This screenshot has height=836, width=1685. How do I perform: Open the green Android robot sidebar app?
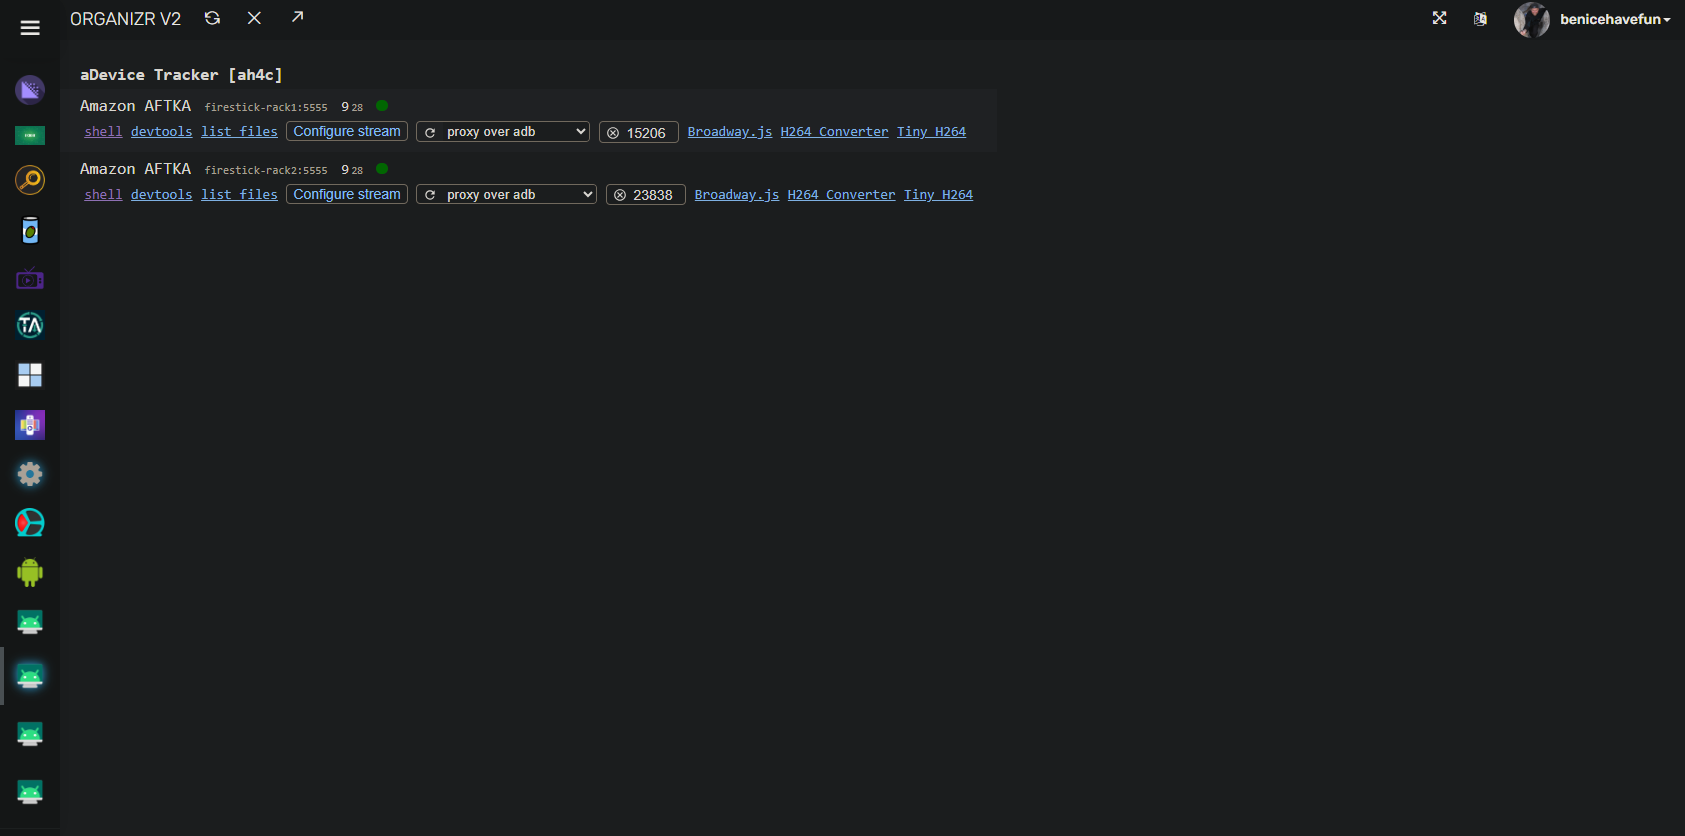(x=30, y=572)
